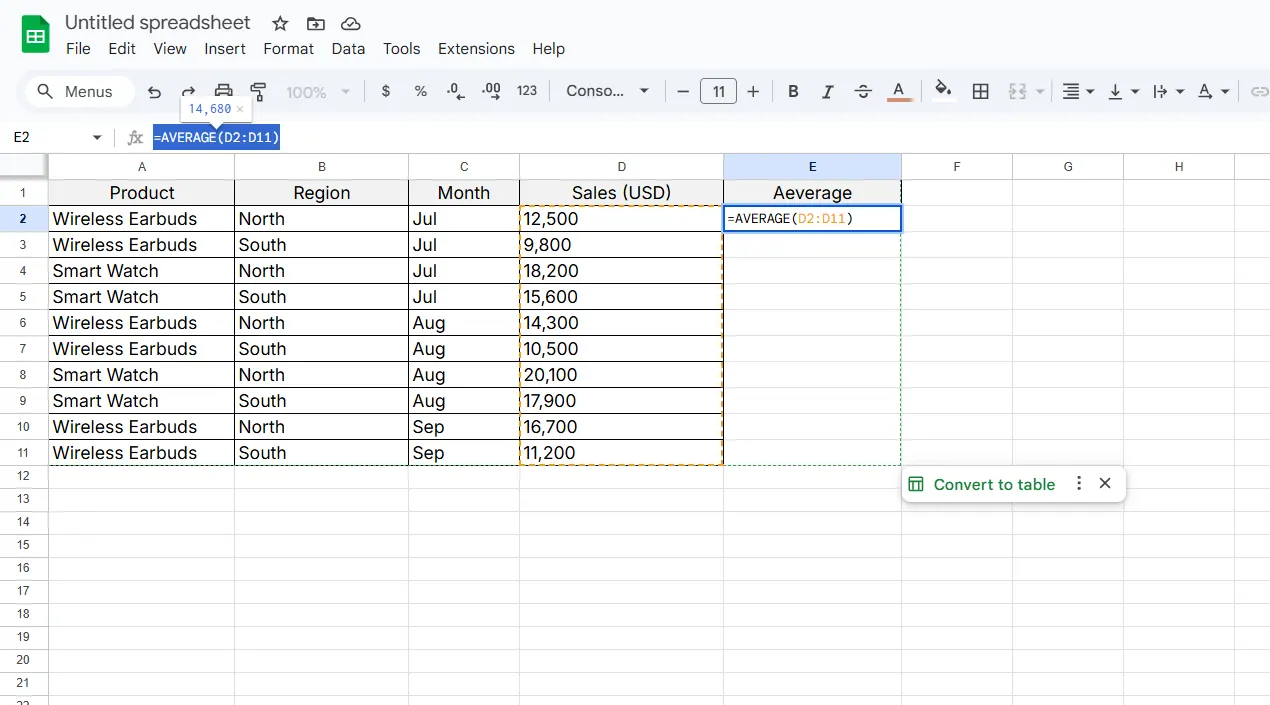This screenshot has height=705, width=1270.
Task: Toggle strikethrough formatting
Action: point(863,92)
